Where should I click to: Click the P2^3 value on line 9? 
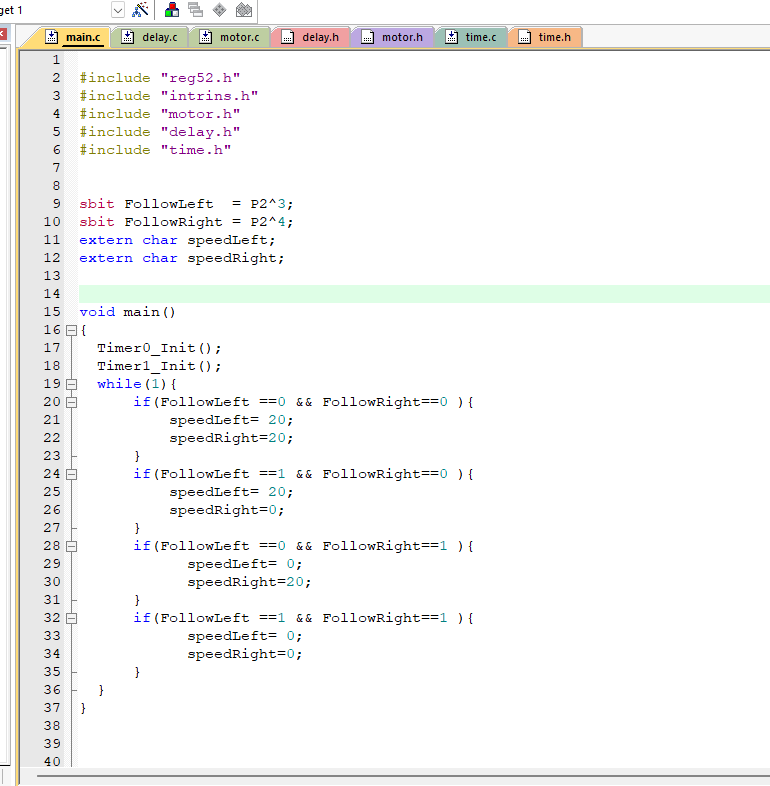(x=268, y=204)
